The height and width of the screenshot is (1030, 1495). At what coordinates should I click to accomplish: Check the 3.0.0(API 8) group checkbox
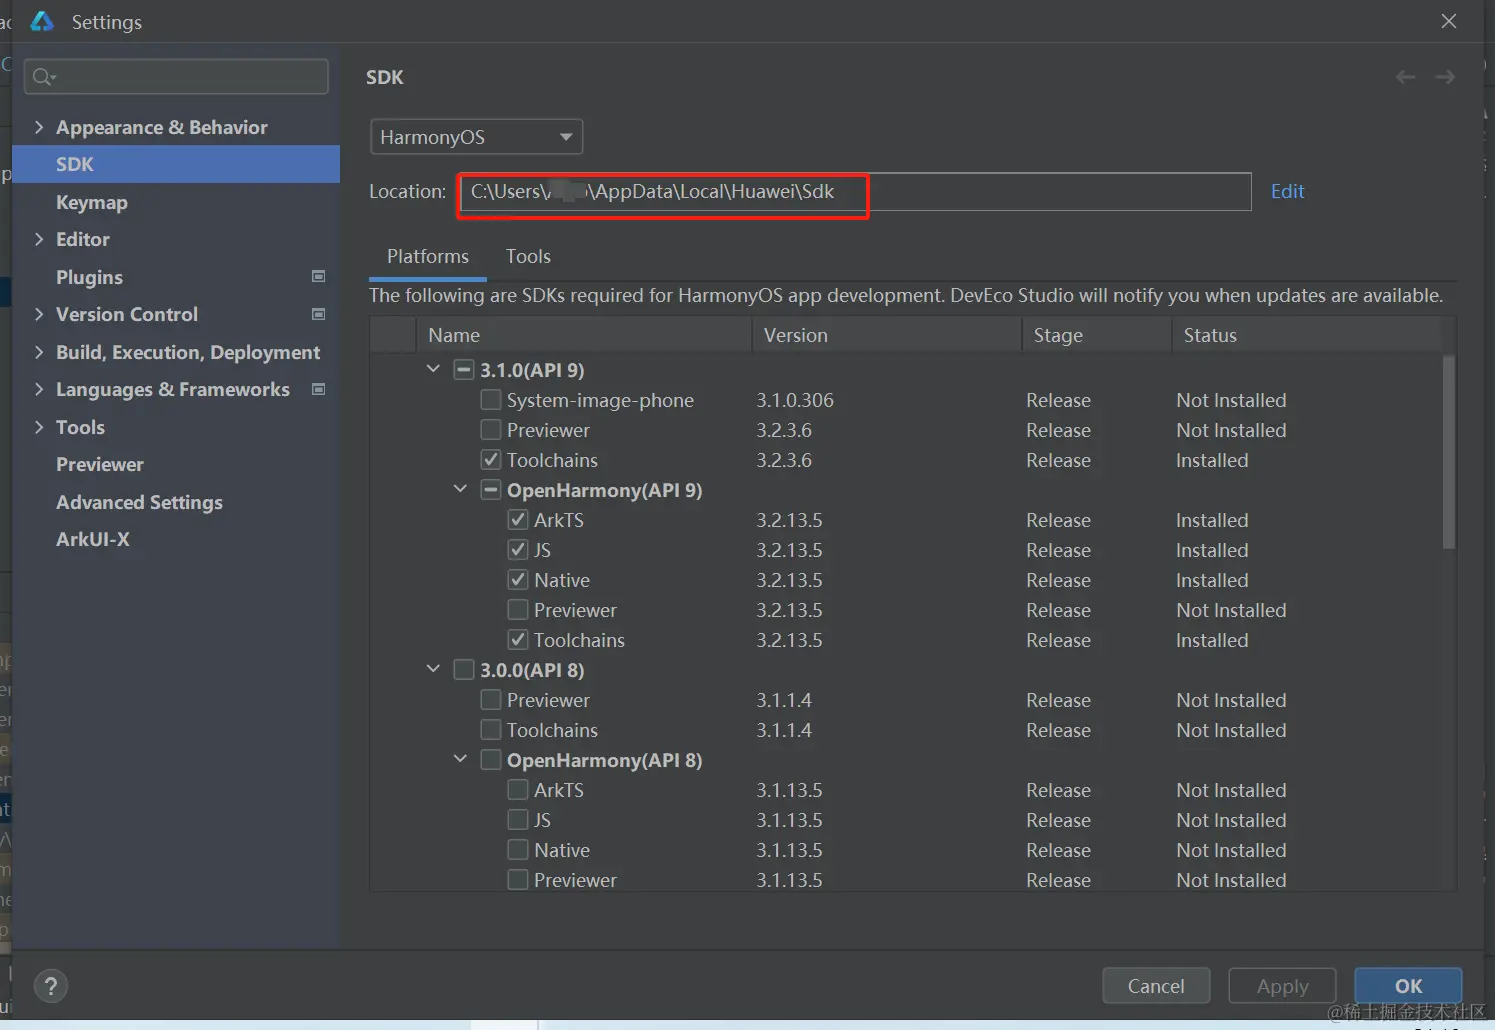[464, 670]
